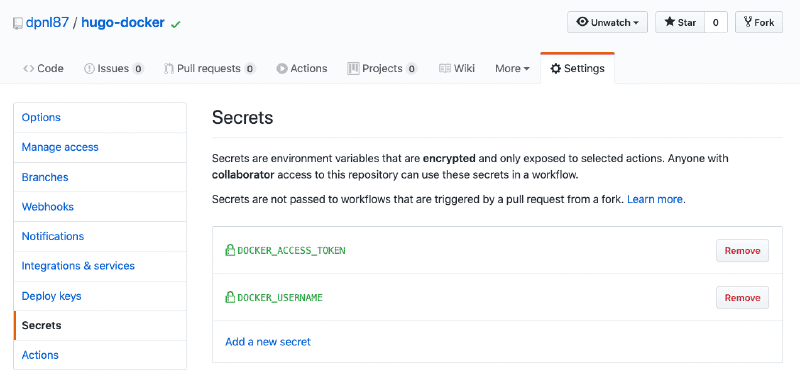Click the repository icon beside dpnl87
Viewport: 800px width, 377px height.
(18, 23)
